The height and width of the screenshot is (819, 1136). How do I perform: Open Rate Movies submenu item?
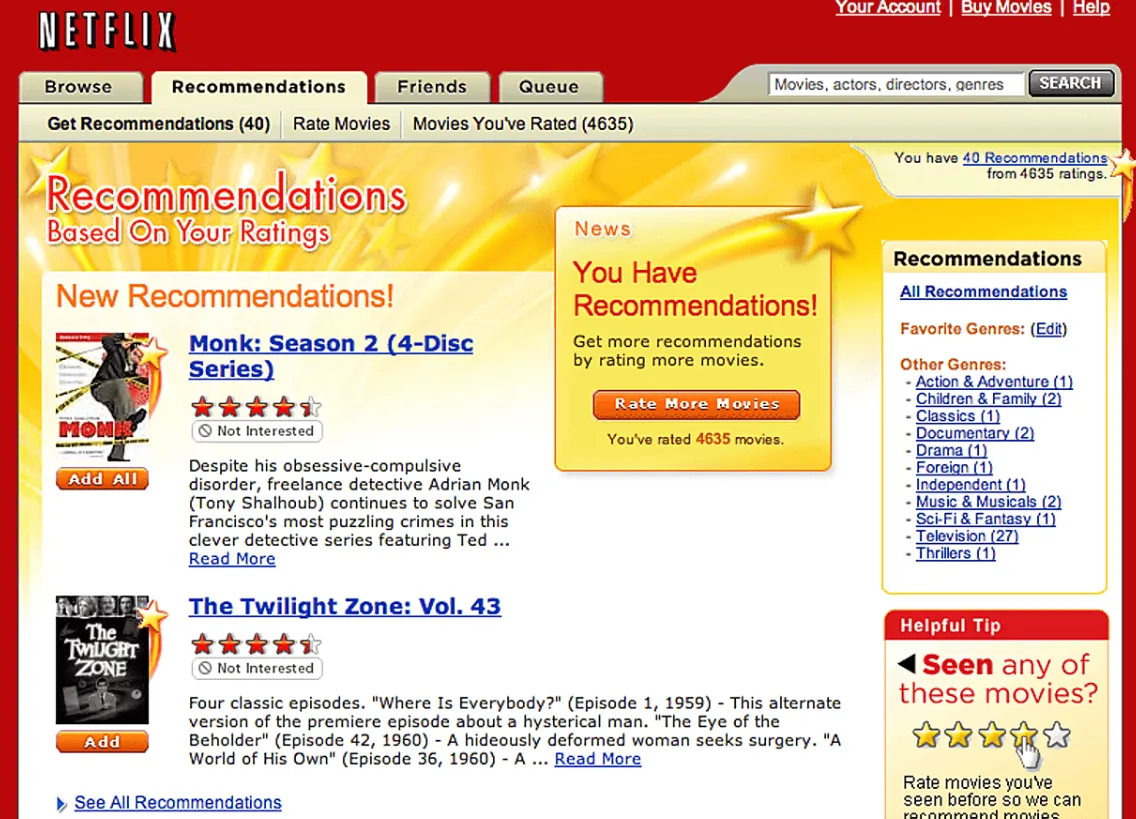pyautogui.click(x=341, y=124)
